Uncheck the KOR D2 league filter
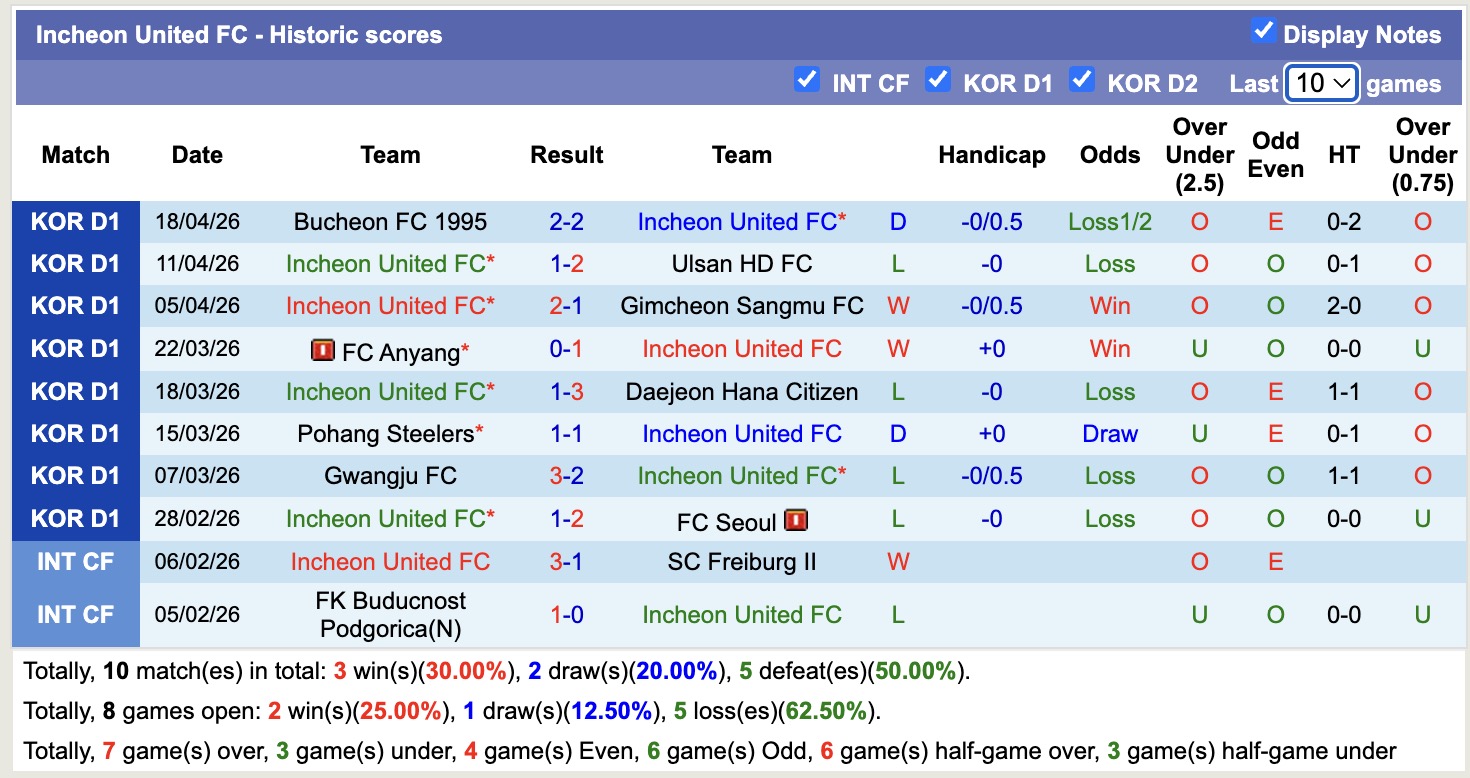The image size is (1470, 778). pos(1082,80)
